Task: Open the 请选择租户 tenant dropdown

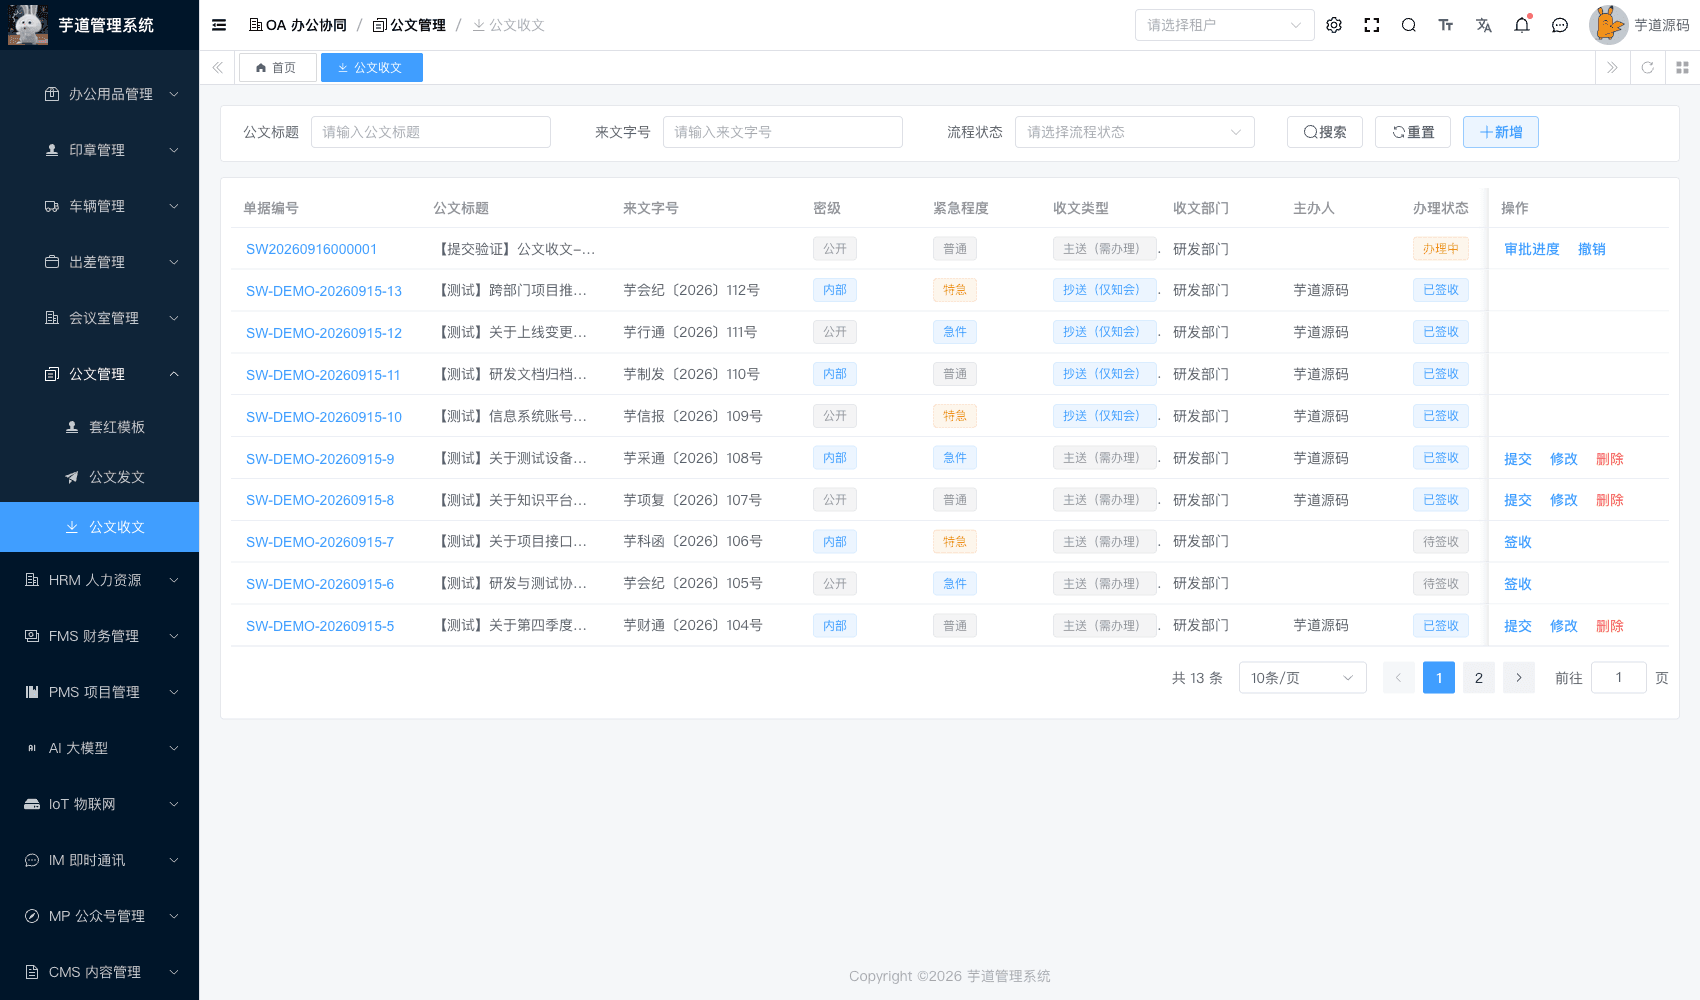Action: click(1224, 25)
